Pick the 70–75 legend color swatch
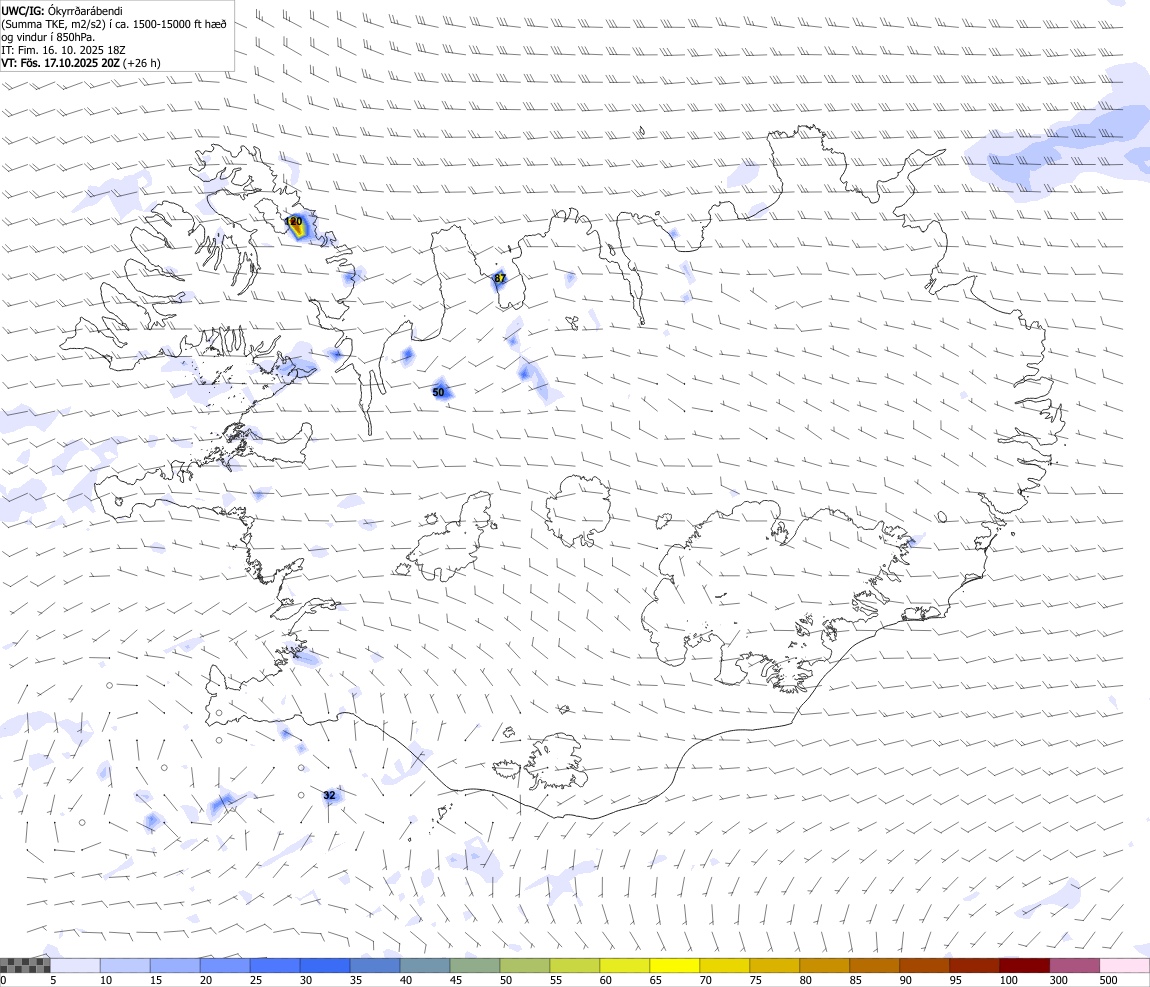This screenshot has width=1150, height=987. click(x=725, y=965)
